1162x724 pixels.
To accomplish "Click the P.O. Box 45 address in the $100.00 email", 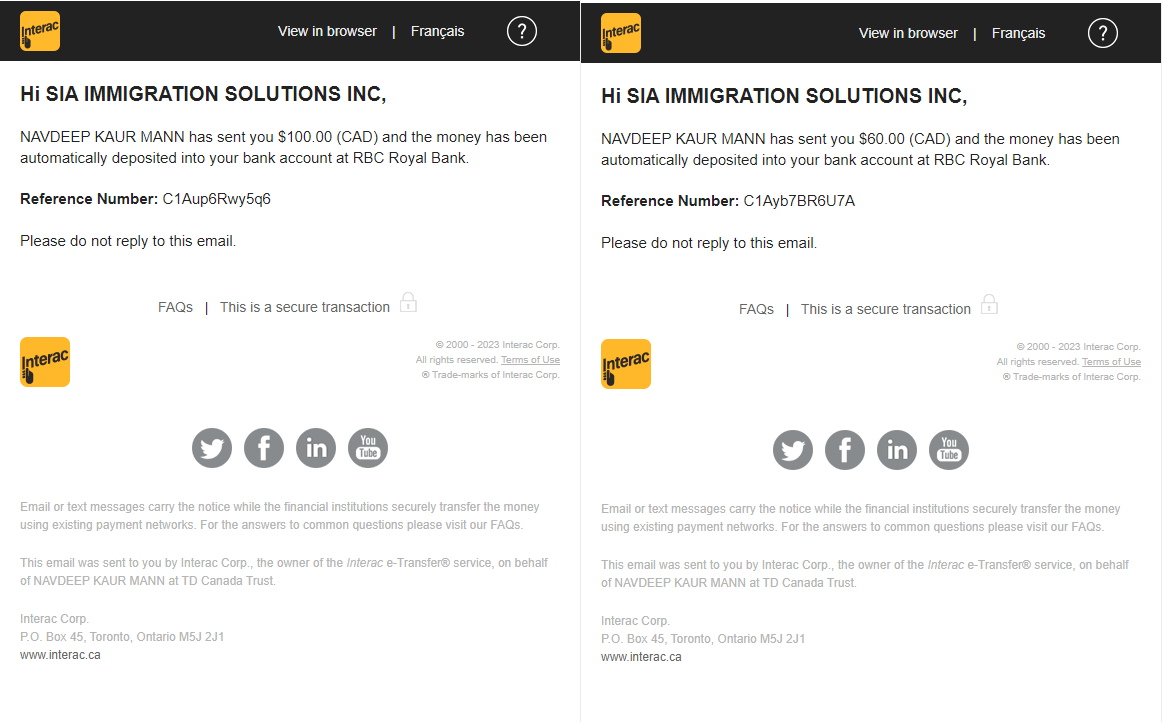I will click(122, 637).
